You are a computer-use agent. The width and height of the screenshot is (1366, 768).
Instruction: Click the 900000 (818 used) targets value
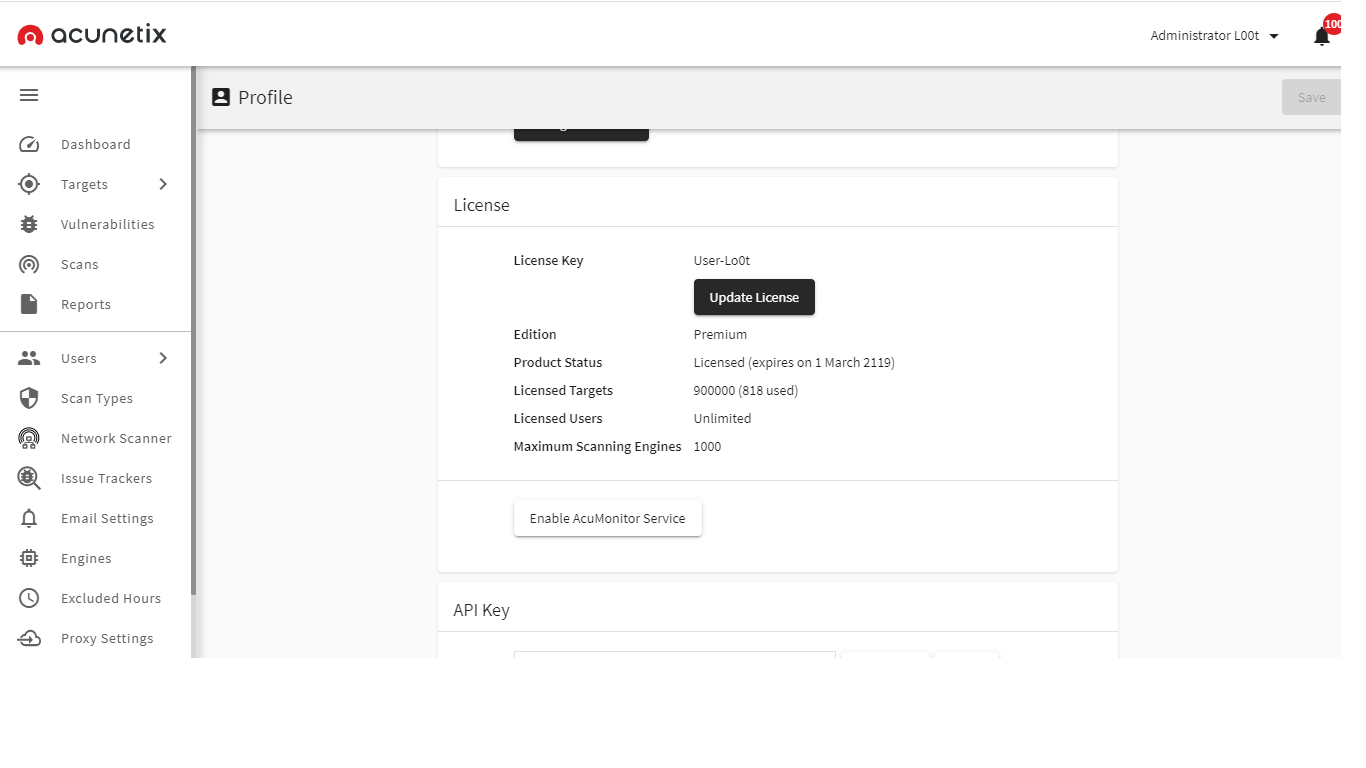(x=746, y=390)
